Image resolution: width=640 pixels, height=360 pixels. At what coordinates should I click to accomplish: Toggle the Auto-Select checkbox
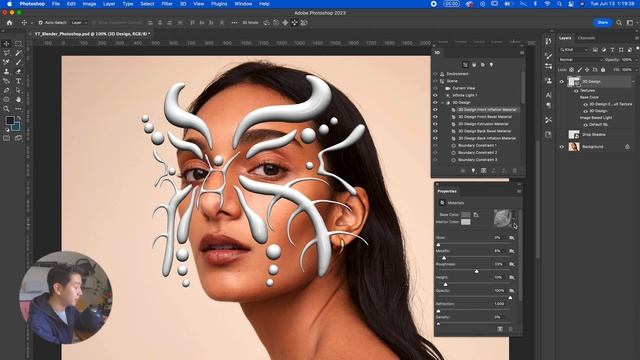click(40, 23)
